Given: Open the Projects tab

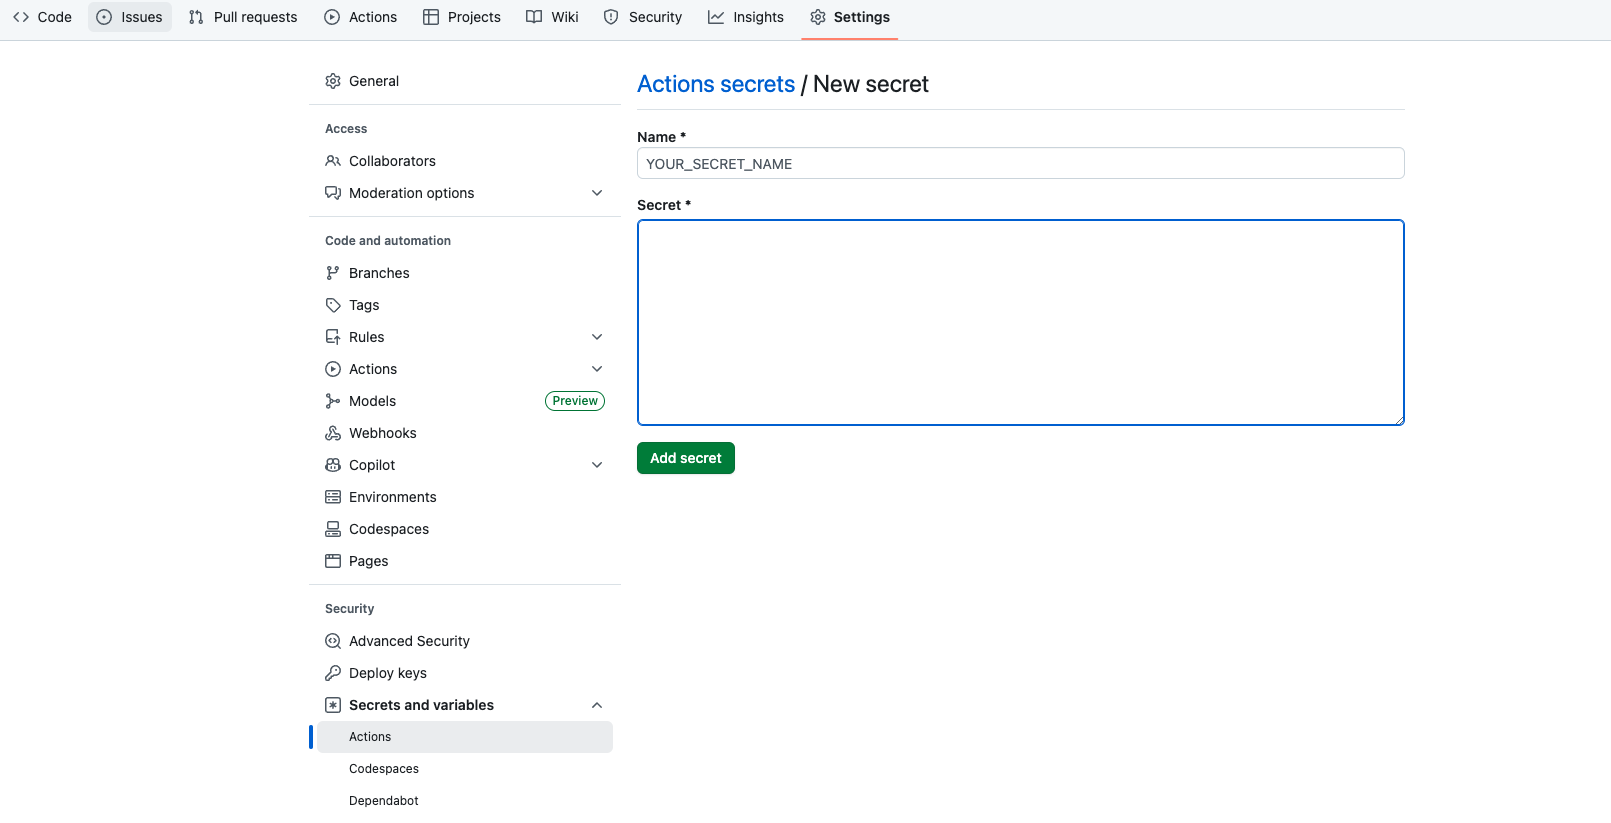Looking at the screenshot, I should [x=462, y=17].
